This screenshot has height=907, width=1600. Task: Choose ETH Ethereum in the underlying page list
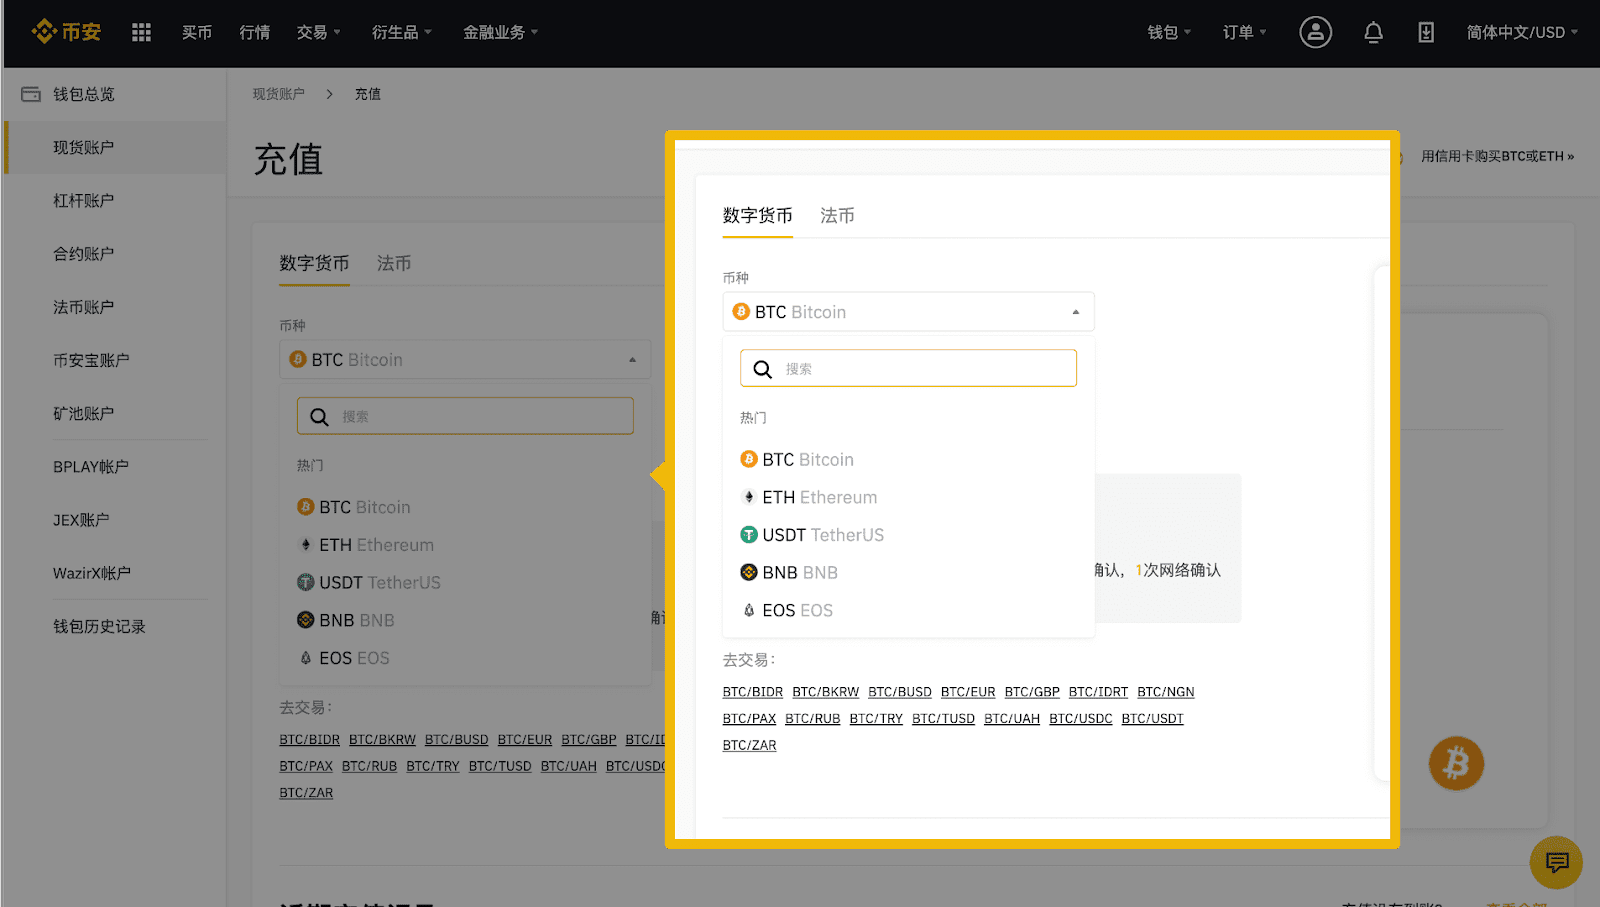366,545
